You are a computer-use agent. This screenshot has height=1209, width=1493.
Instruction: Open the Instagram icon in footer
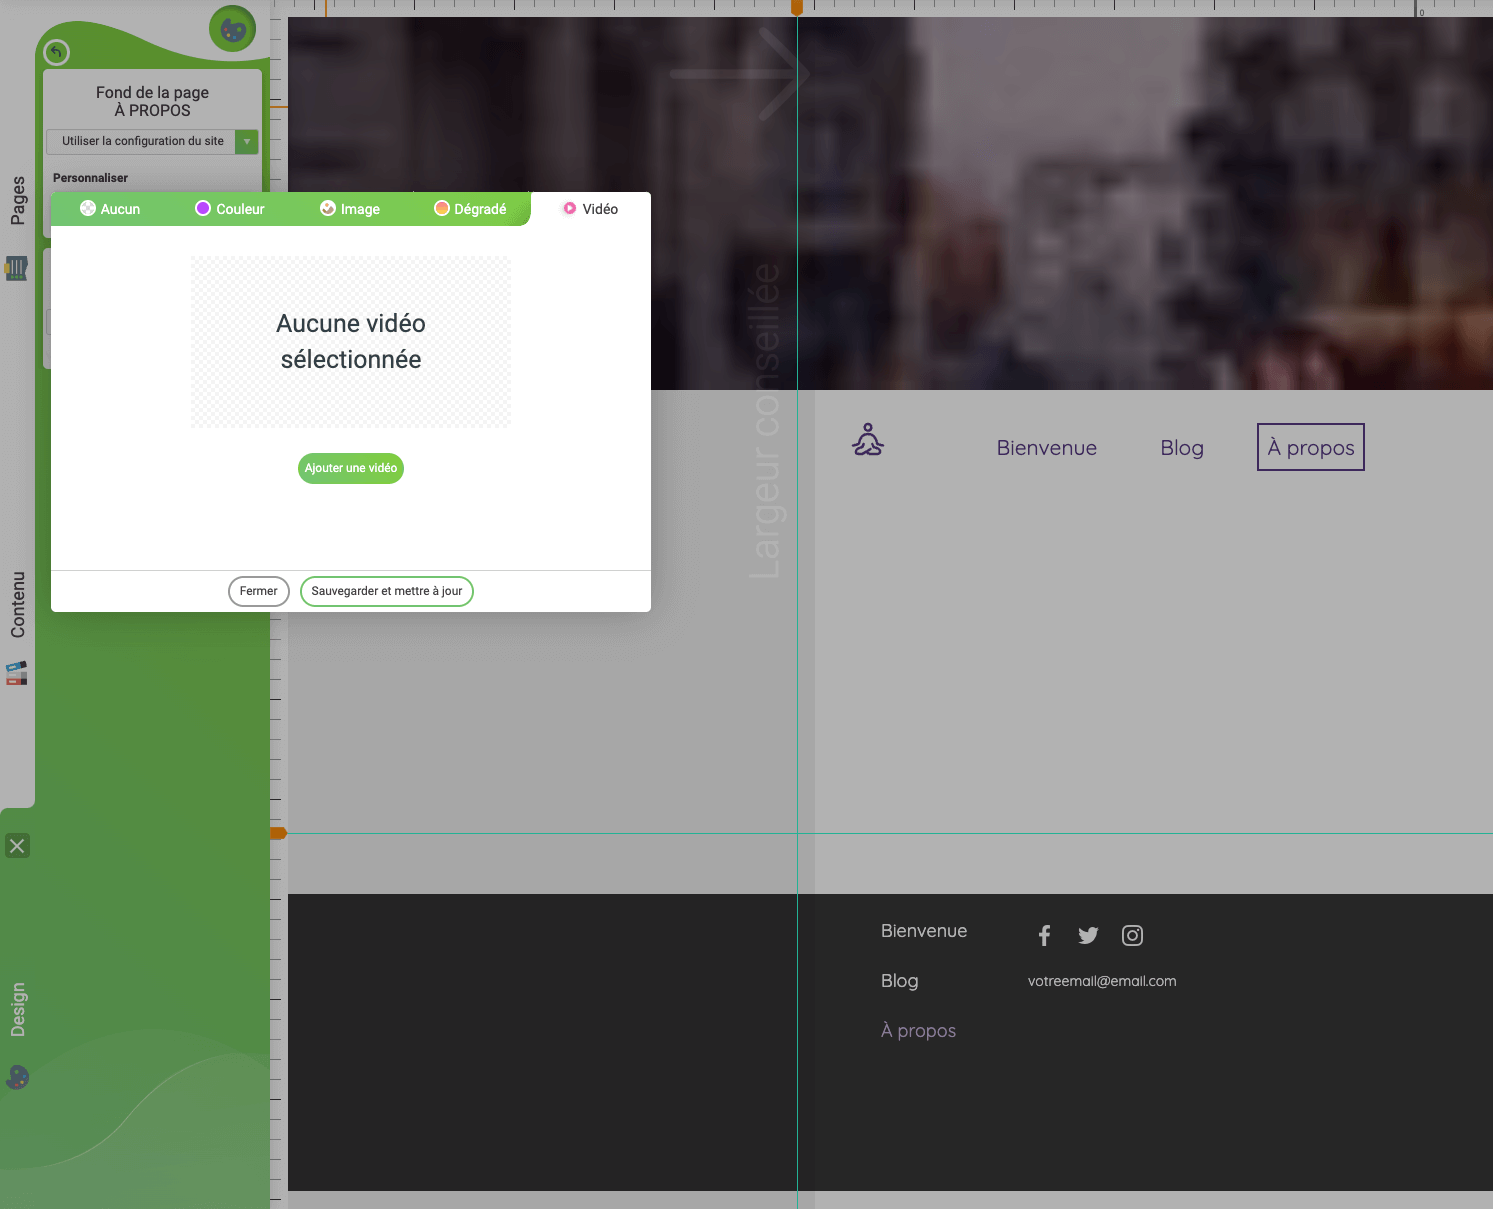coord(1132,935)
